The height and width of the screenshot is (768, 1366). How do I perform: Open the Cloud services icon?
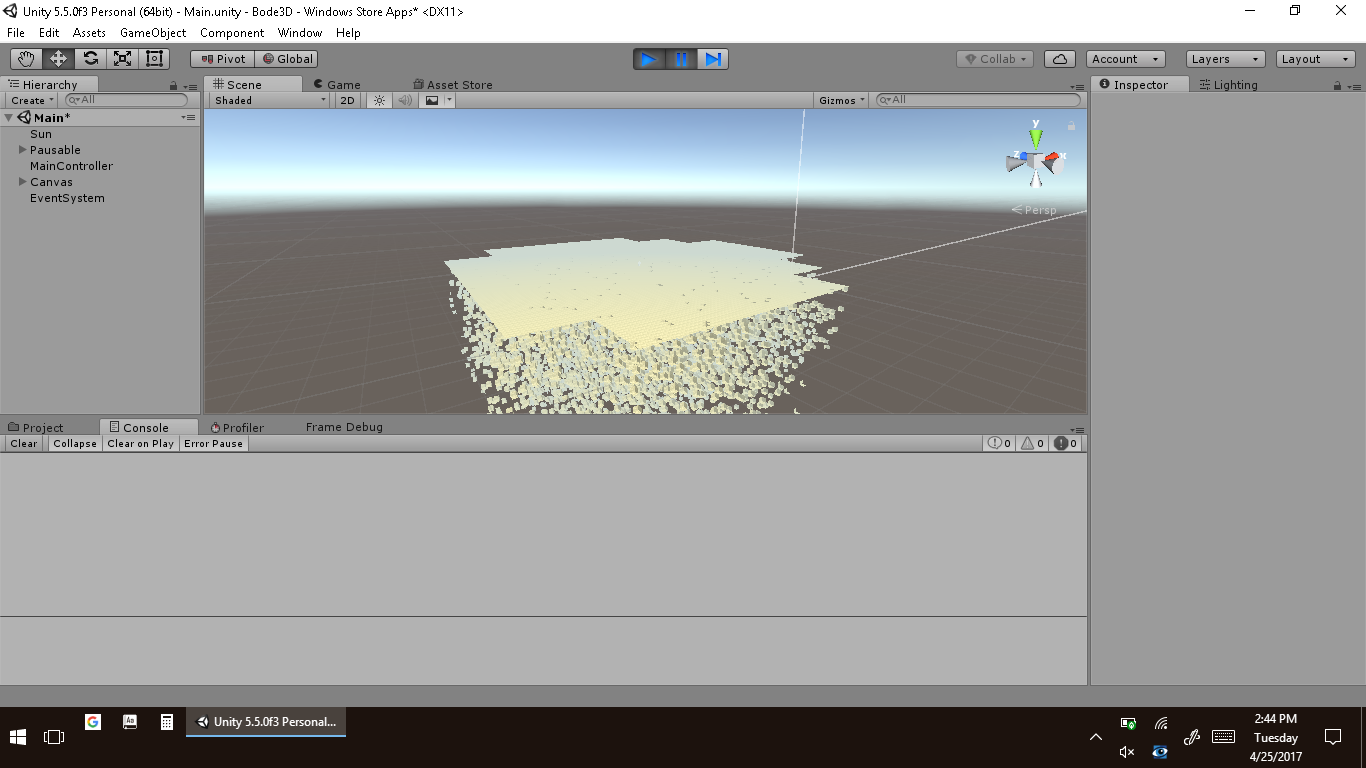(1060, 59)
